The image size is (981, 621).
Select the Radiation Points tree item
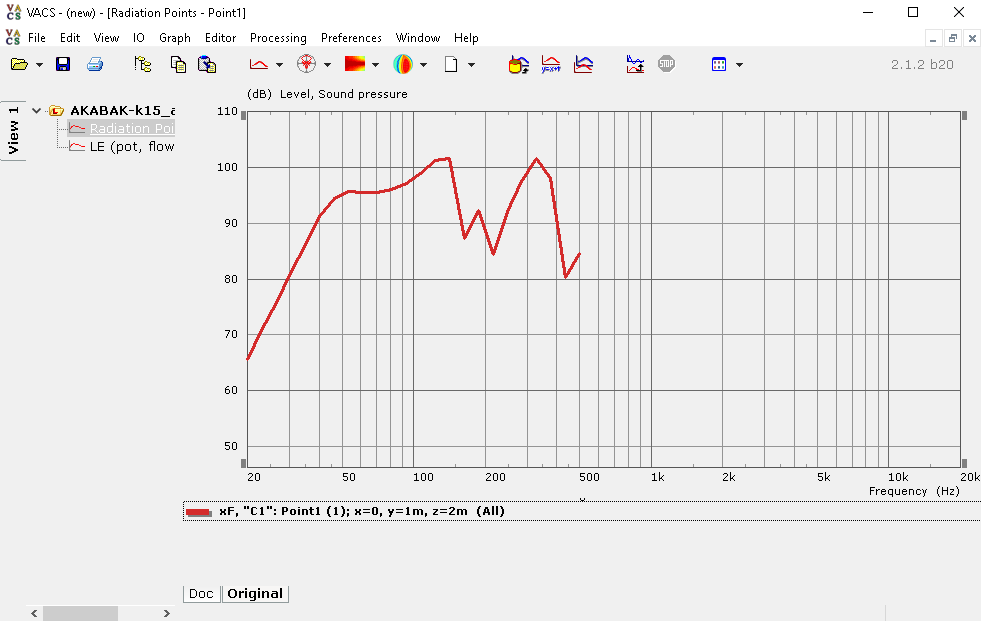(x=121, y=128)
